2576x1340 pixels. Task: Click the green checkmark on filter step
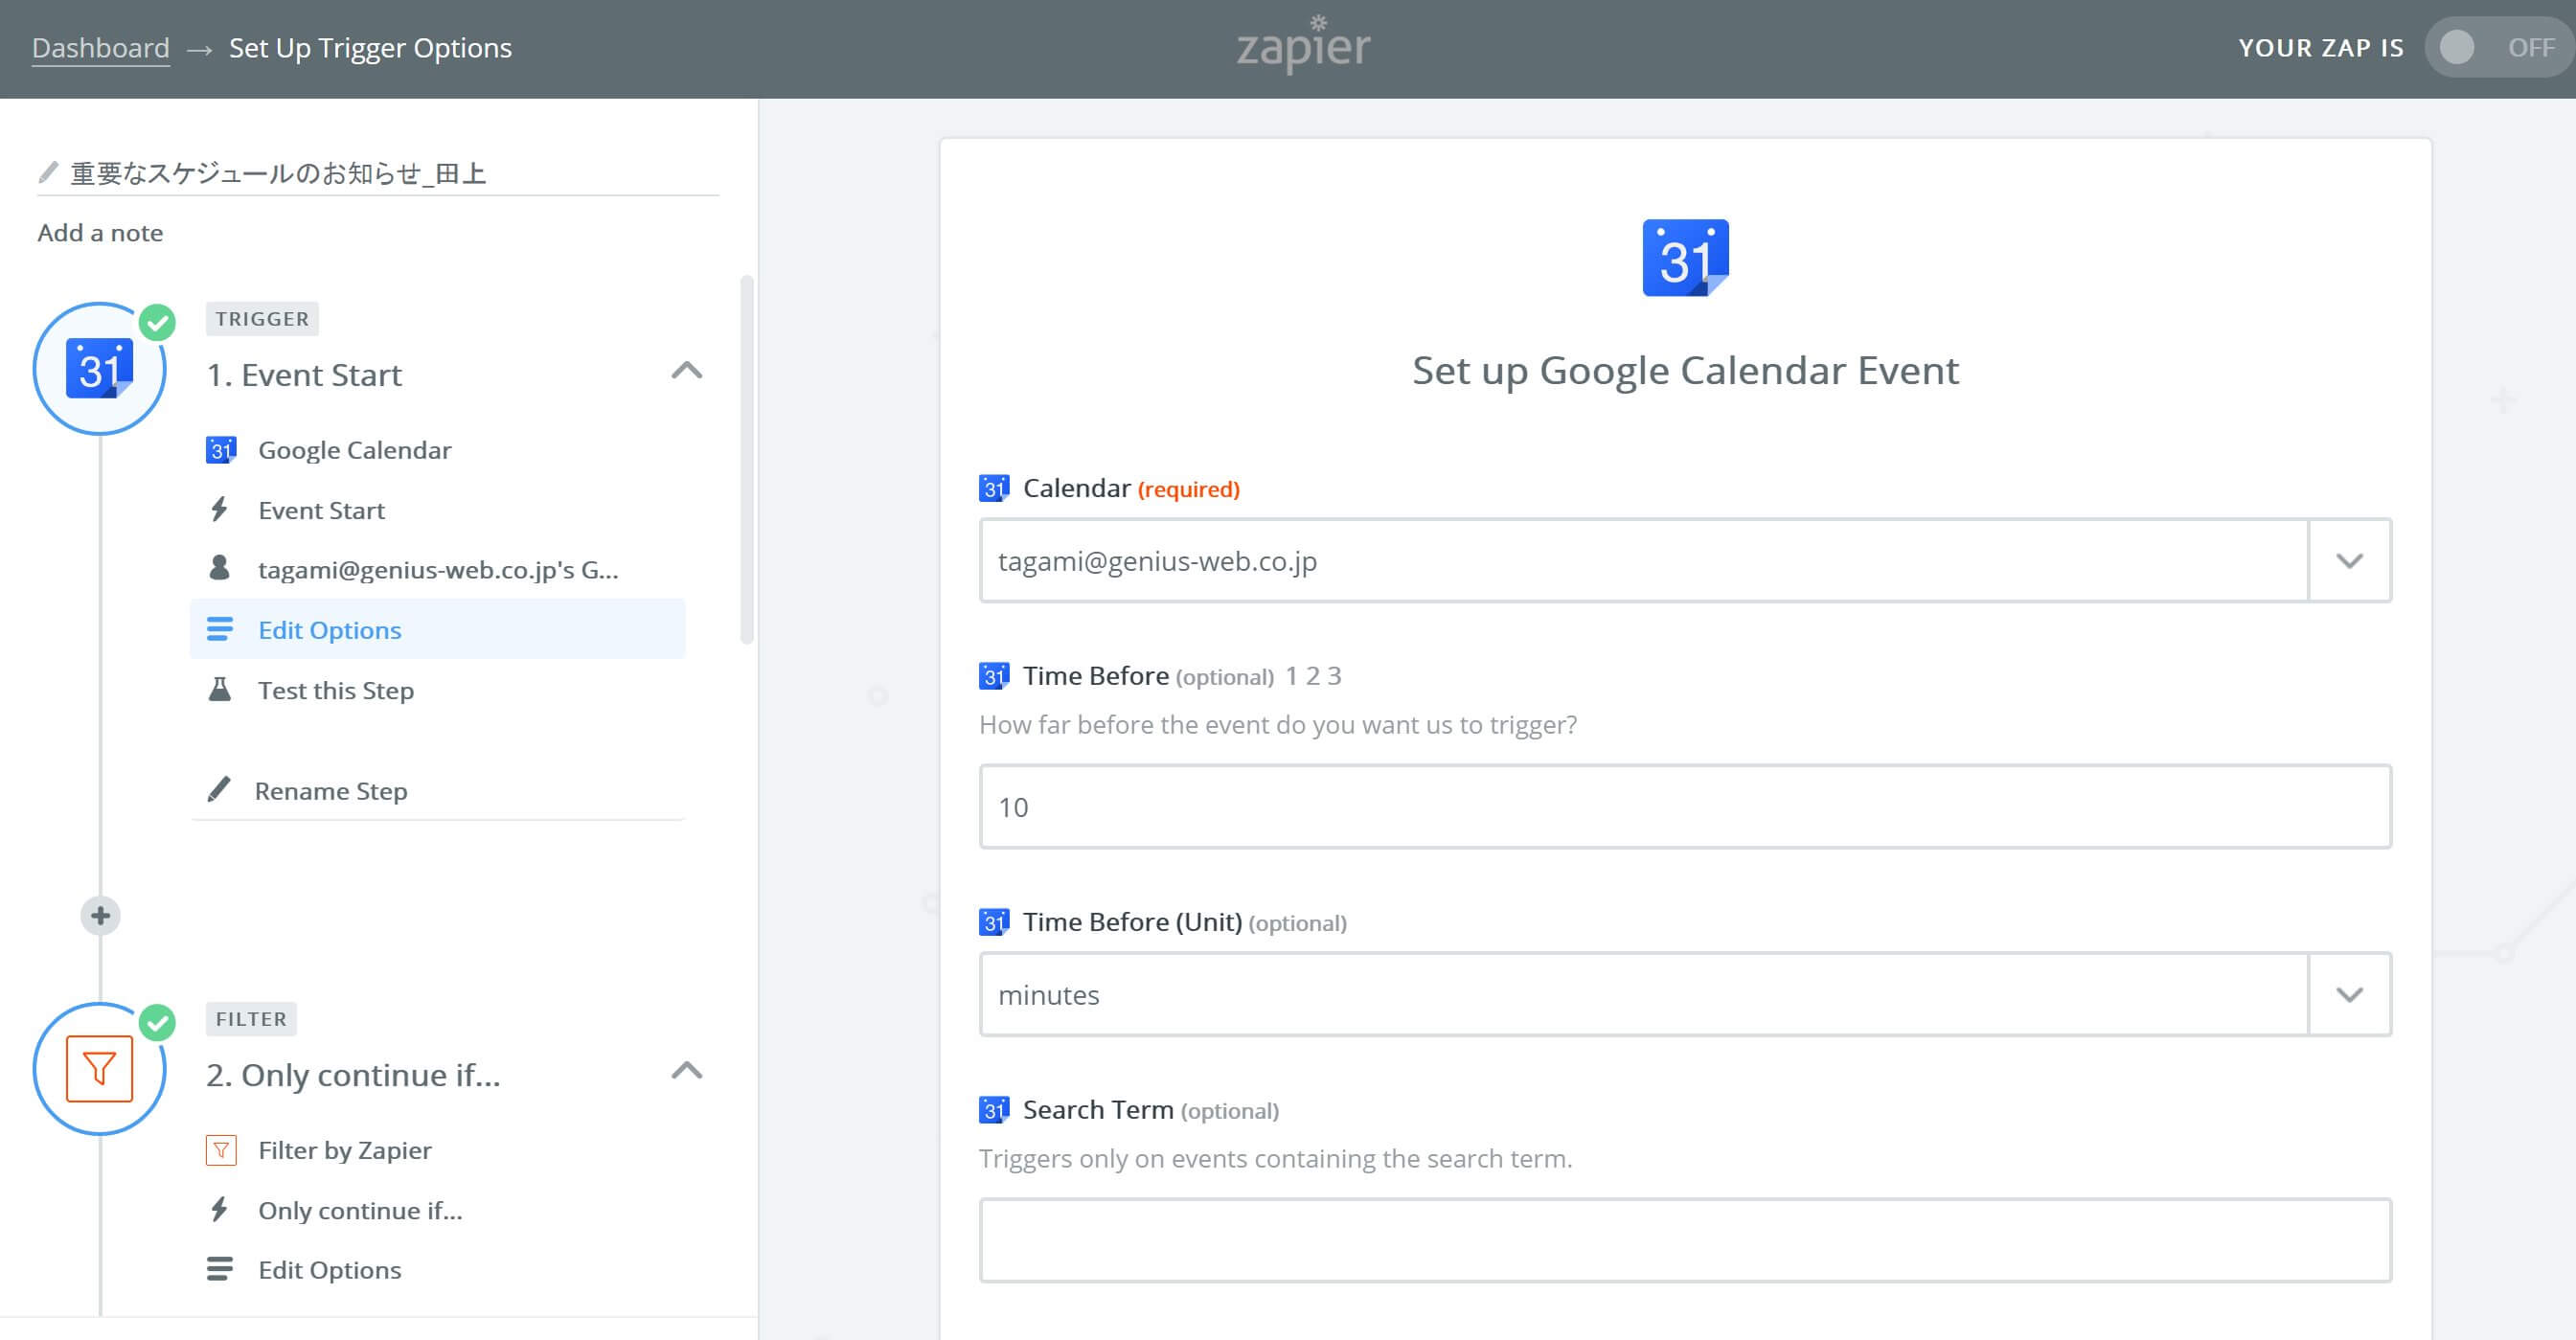coord(157,1022)
